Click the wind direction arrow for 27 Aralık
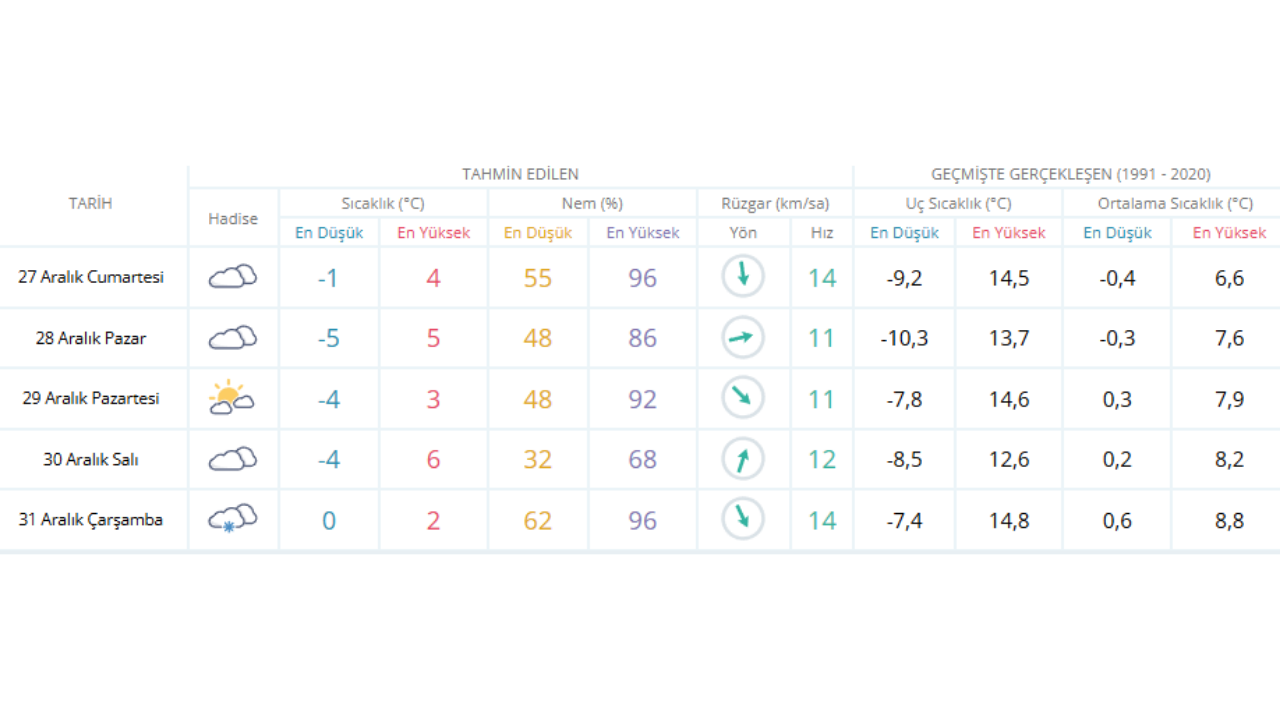1280x720 pixels. (743, 277)
